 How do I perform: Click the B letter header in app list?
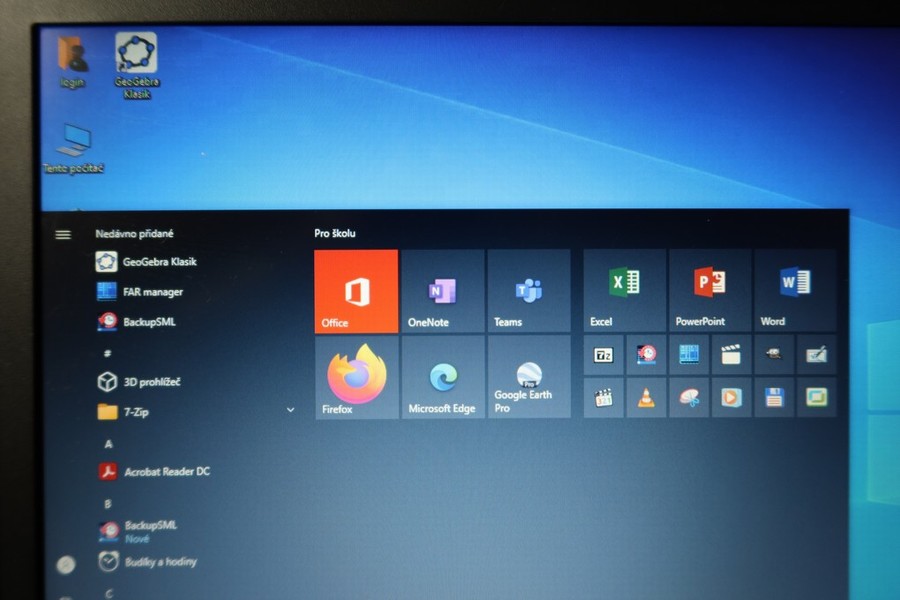108,504
